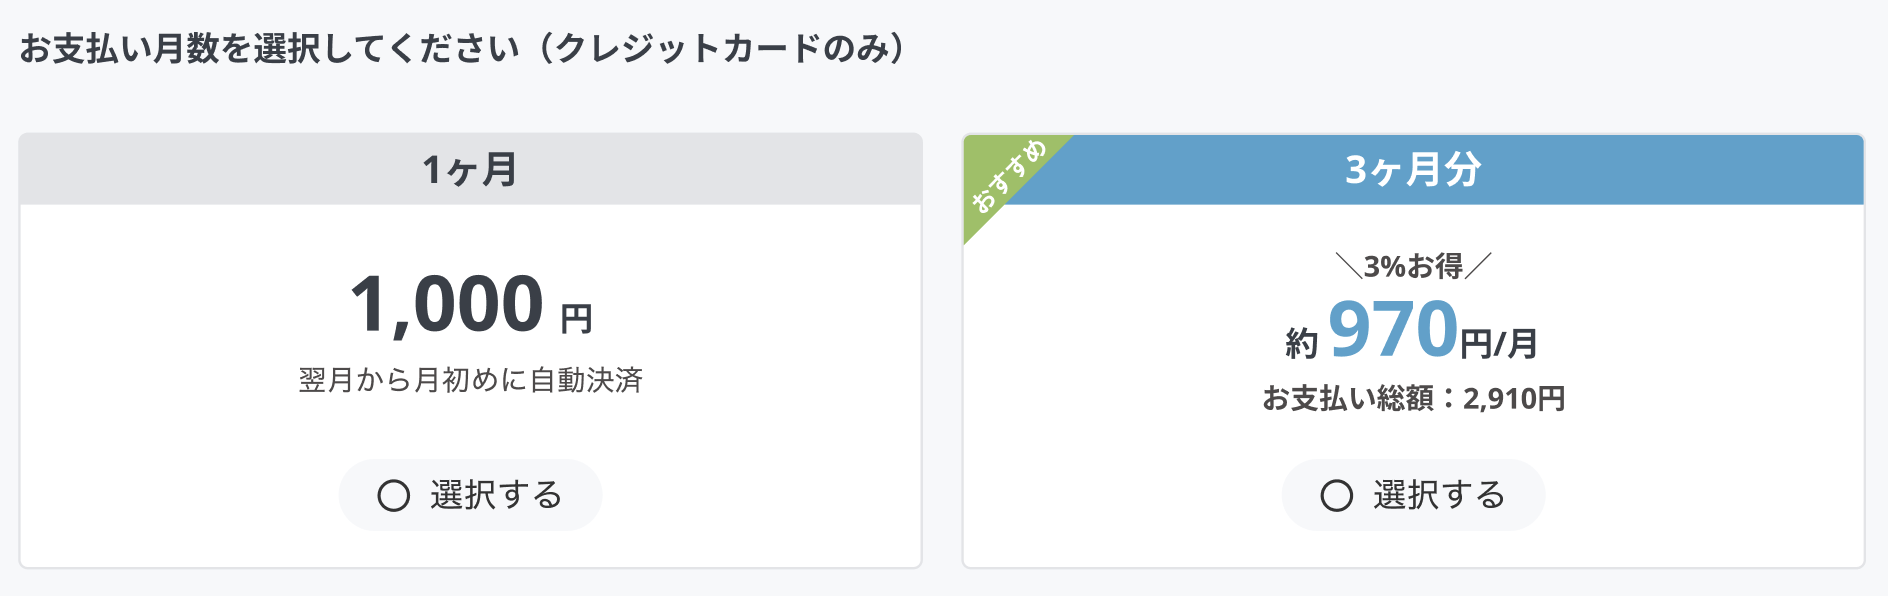Click the 円/月 unit after 970
The image size is (1888, 596).
1498,344
